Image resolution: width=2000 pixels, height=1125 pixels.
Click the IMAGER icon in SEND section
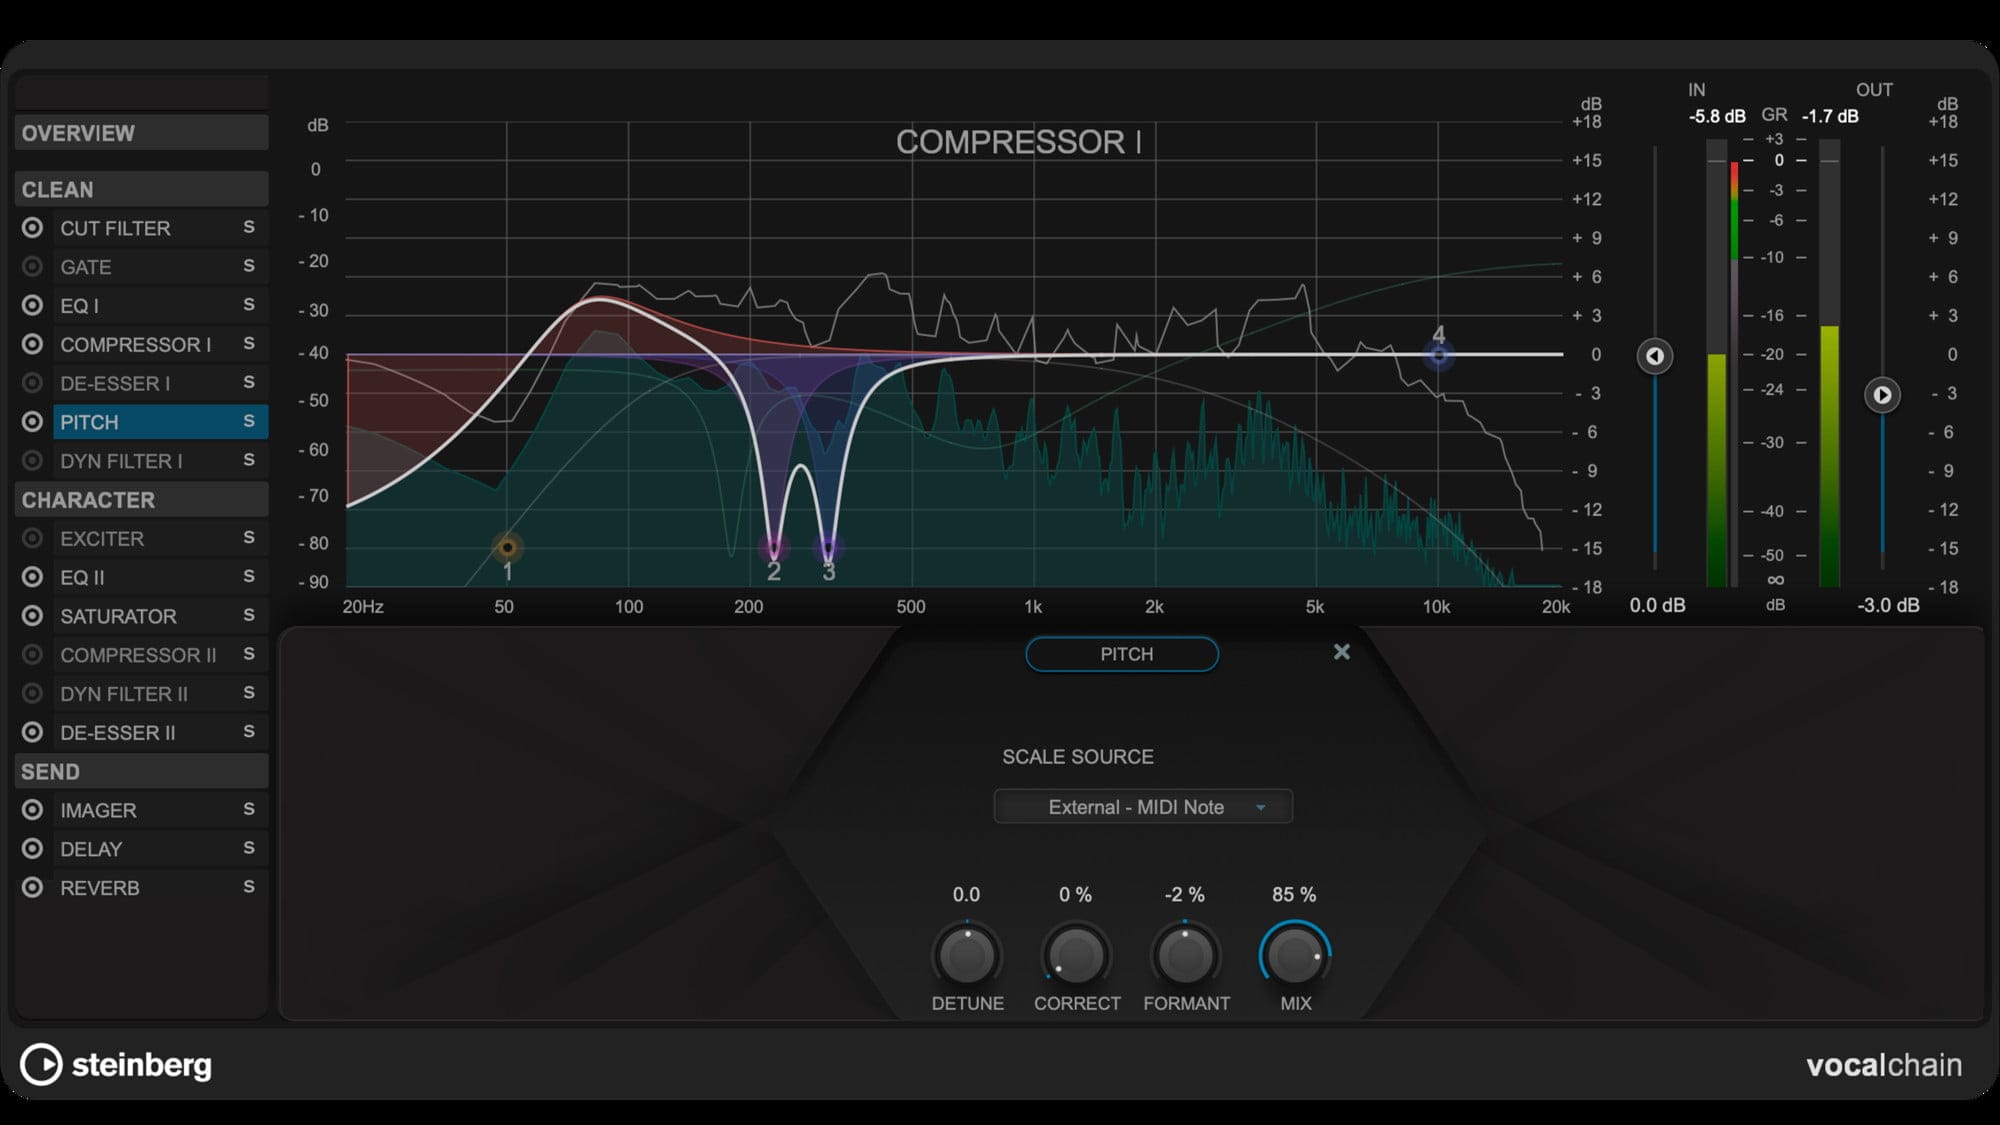(x=32, y=809)
